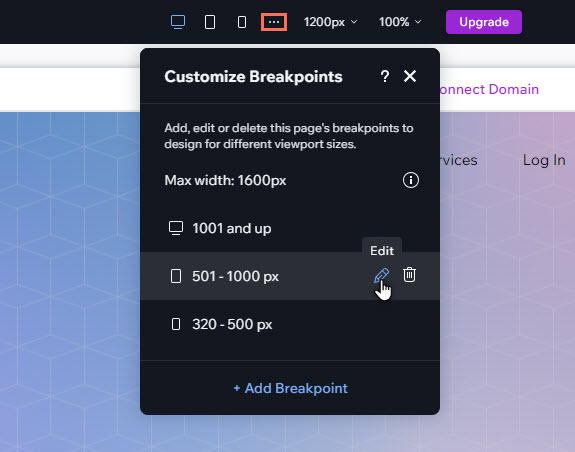This screenshot has height=452, width=575.
Task: Click the Upgrade button
Action: tap(484, 22)
